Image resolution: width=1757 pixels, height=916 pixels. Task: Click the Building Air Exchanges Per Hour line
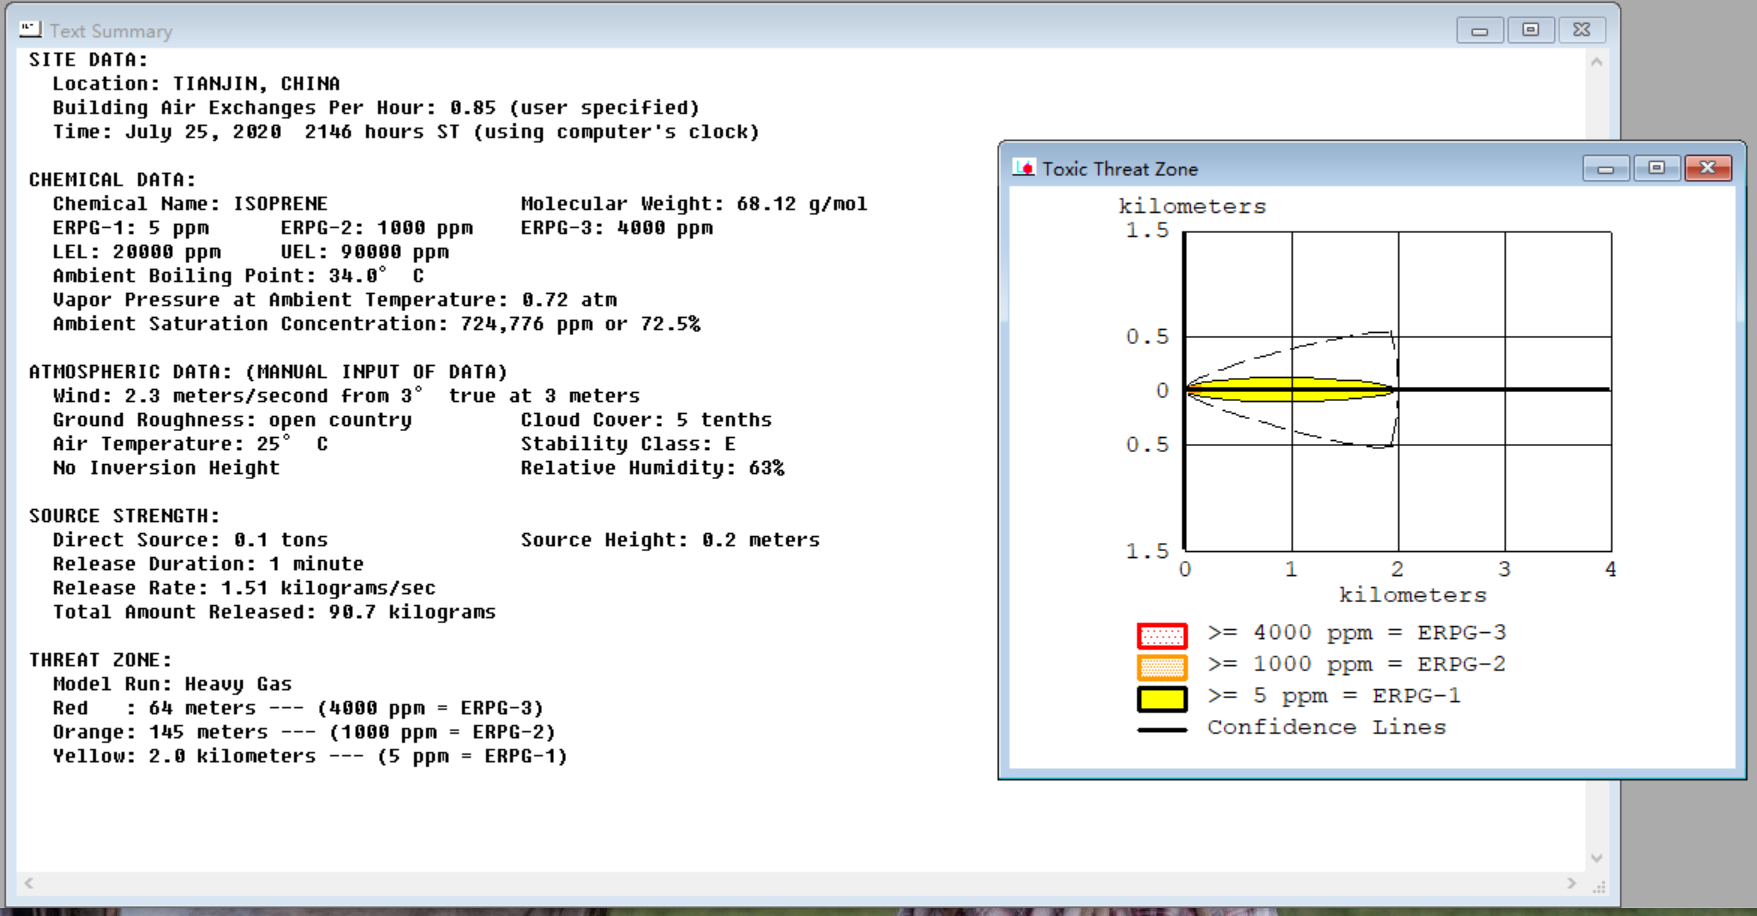[x=376, y=108]
